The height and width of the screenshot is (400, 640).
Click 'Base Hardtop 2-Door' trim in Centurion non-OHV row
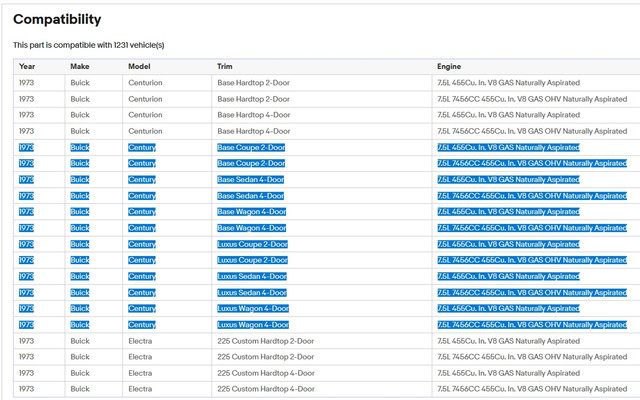[253, 82]
